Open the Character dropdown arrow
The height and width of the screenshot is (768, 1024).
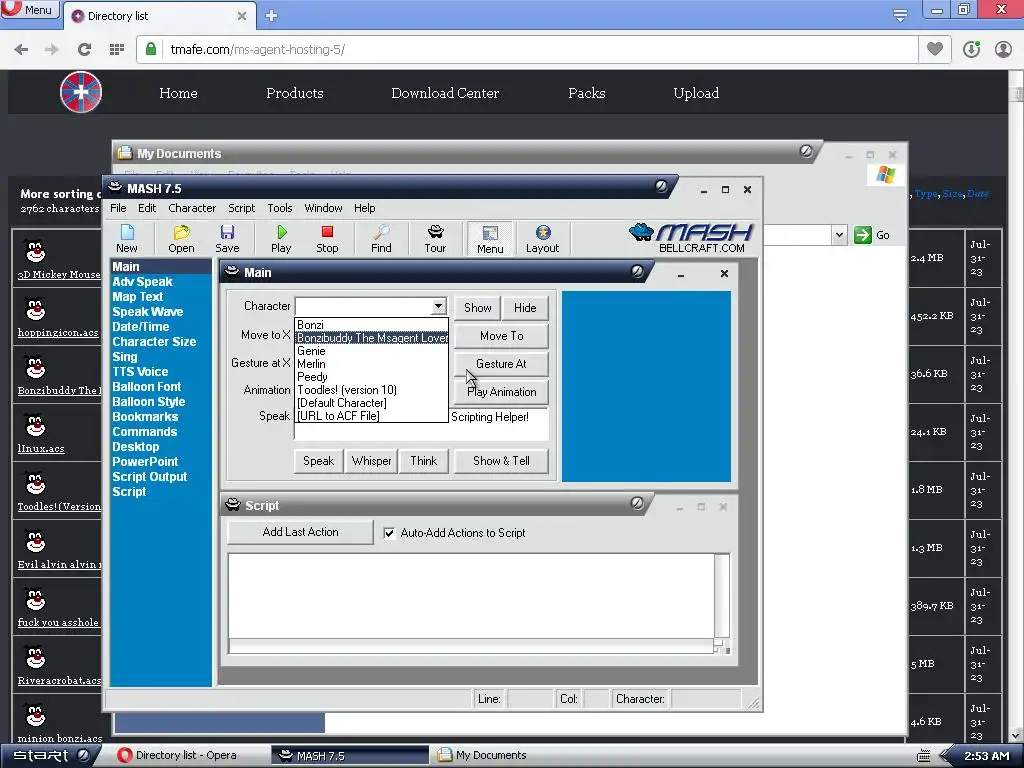tap(438, 306)
